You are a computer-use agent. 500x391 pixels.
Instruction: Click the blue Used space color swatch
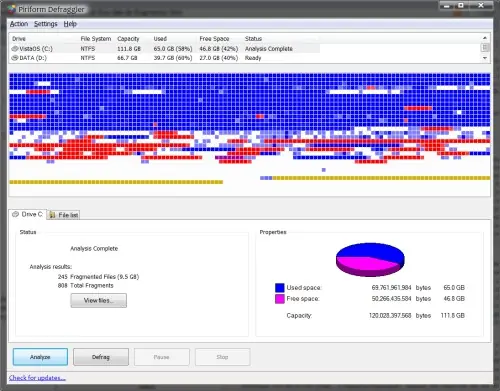point(280,288)
